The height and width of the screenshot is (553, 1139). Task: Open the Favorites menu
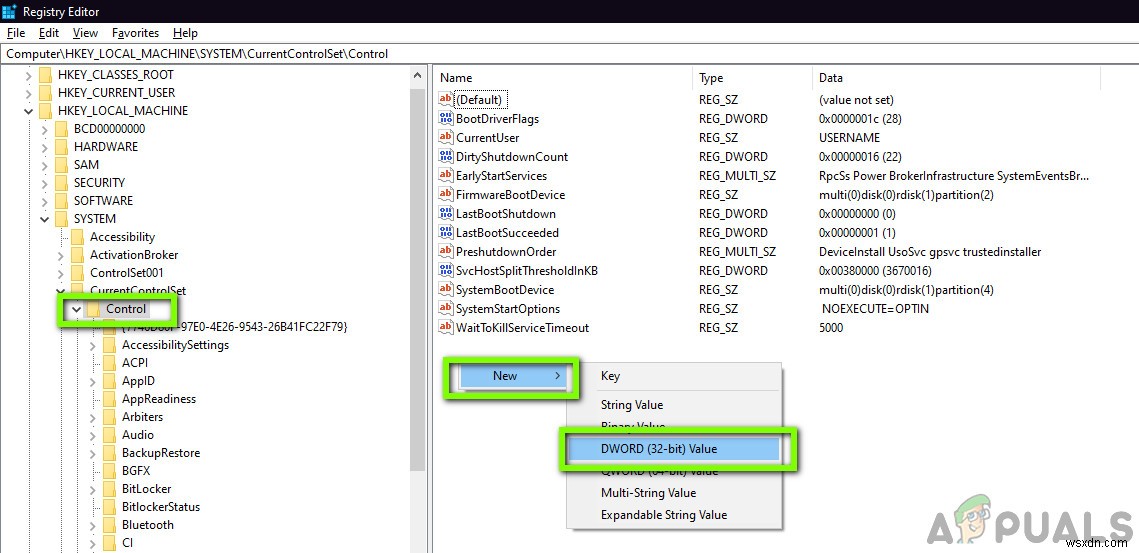click(x=135, y=33)
